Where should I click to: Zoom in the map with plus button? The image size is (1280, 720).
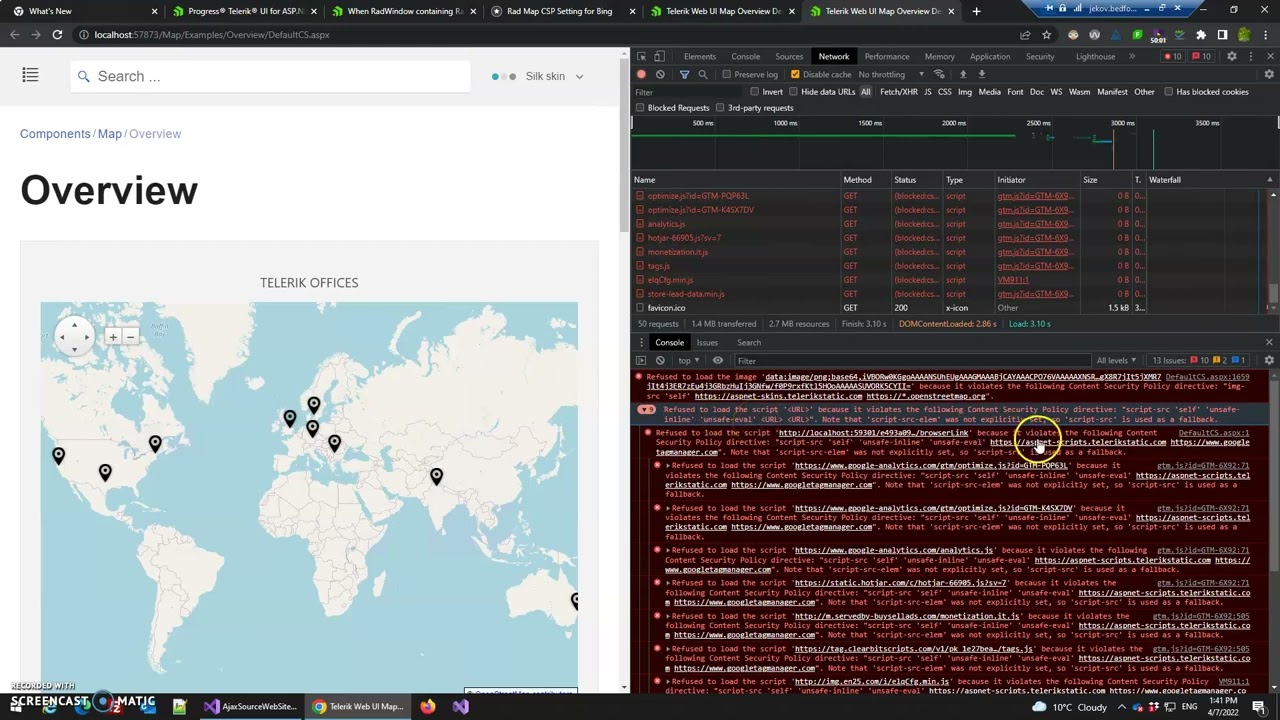pyautogui.click(x=113, y=337)
